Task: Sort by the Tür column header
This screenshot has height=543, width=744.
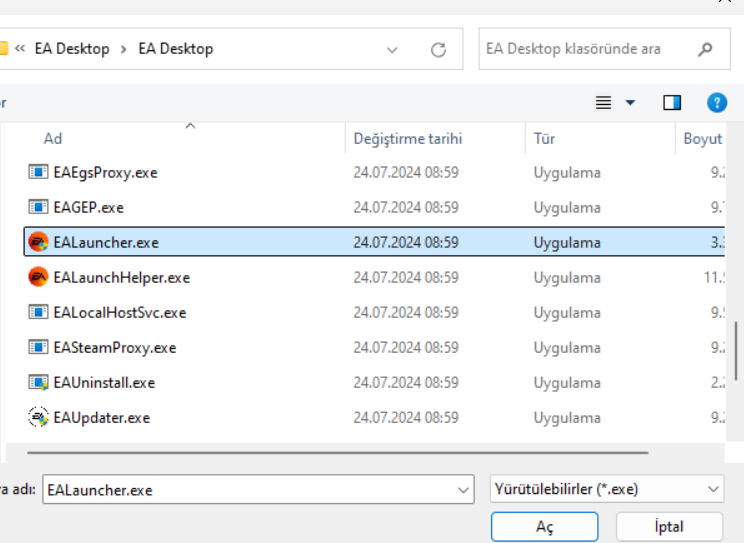Action: (544, 139)
